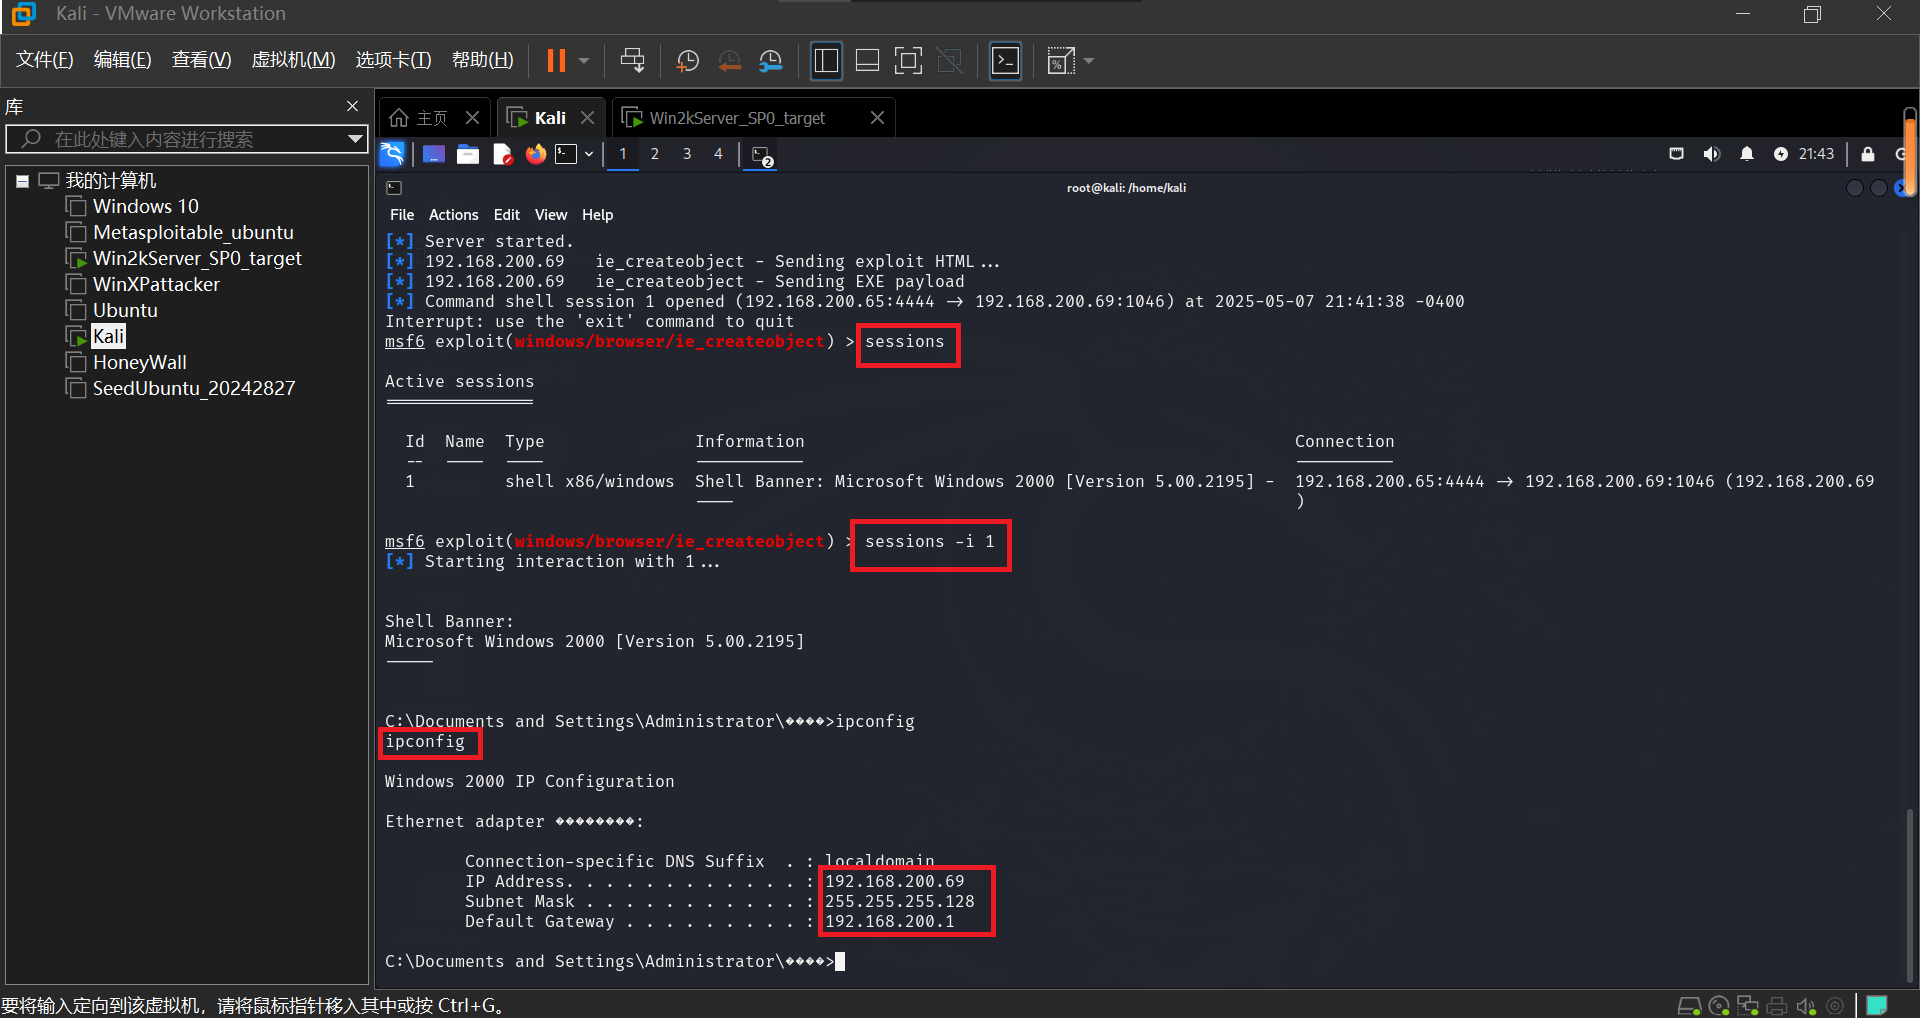Screen dimensions: 1920x1018
Task: Open the terminal Actions menu
Action: 454,215
